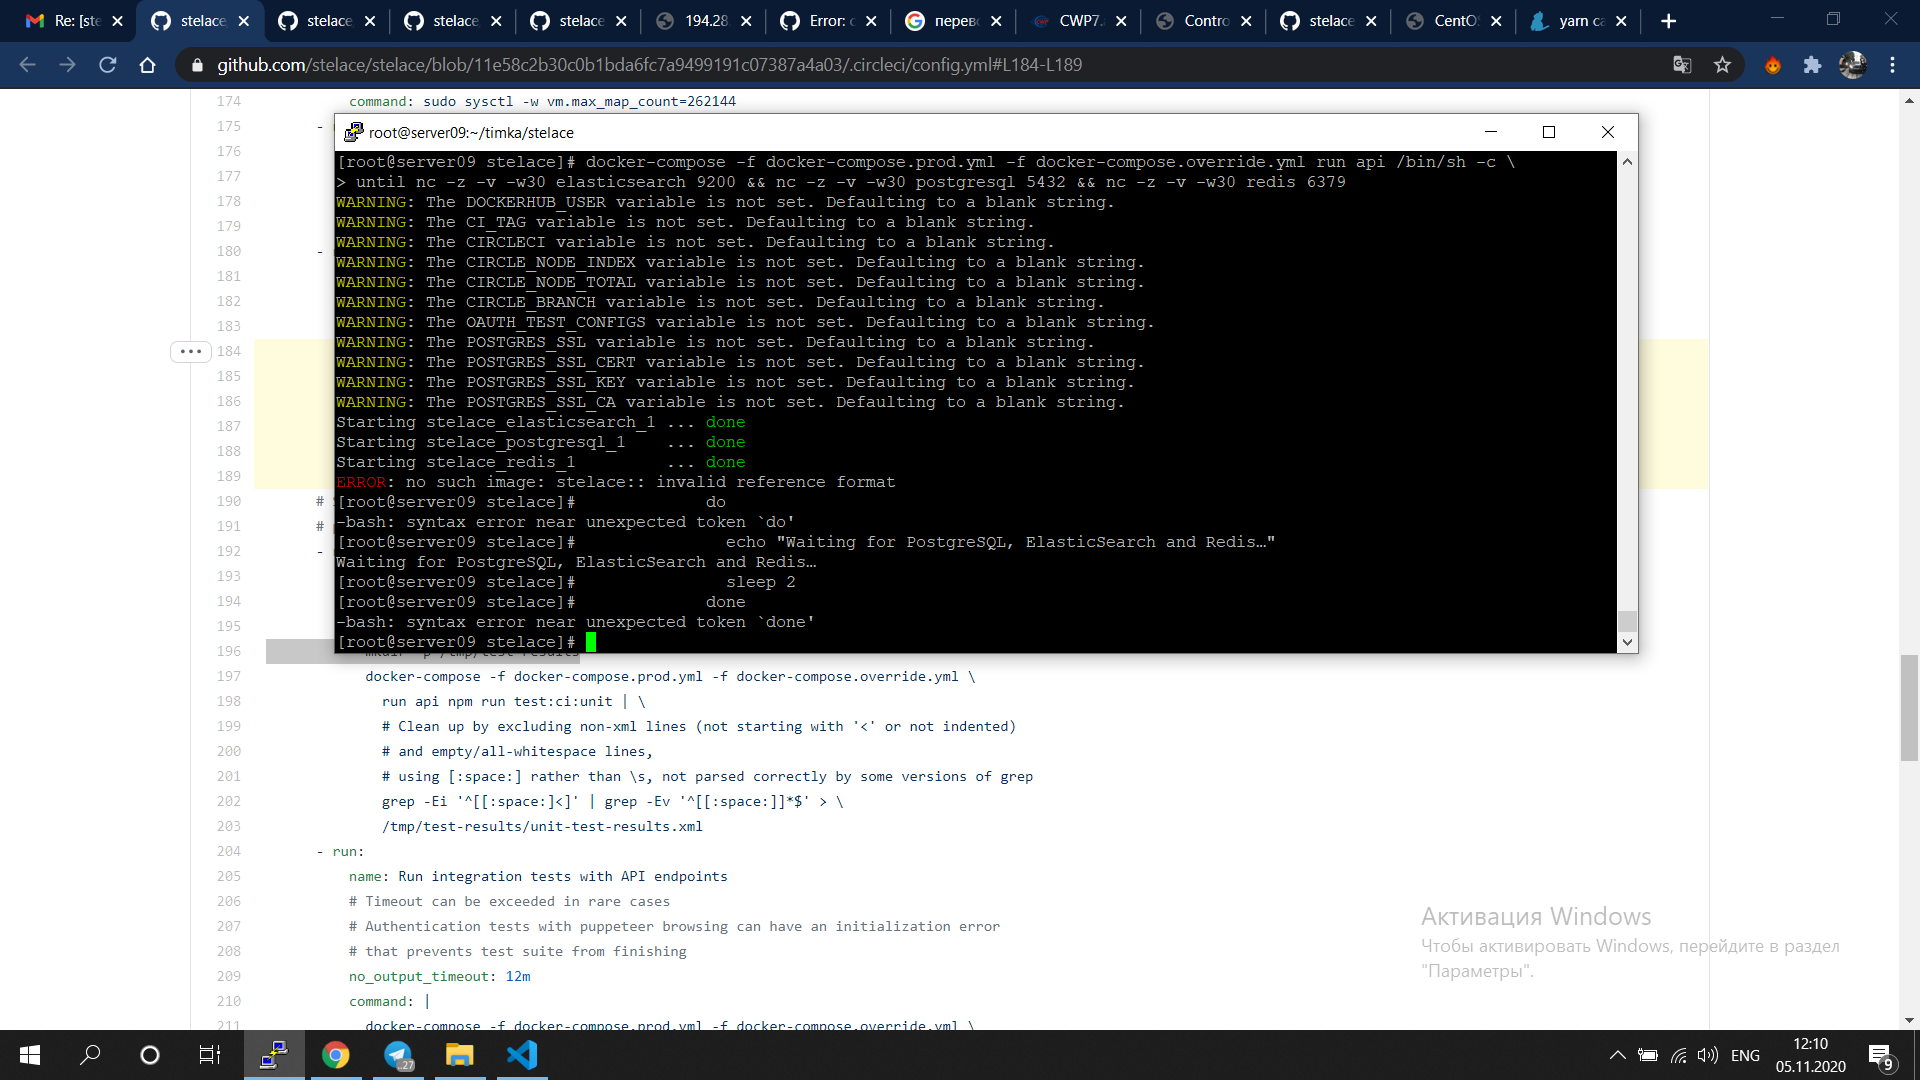Open Chrome's three-dot menu
The image size is (1920, 1080).
1893,64
